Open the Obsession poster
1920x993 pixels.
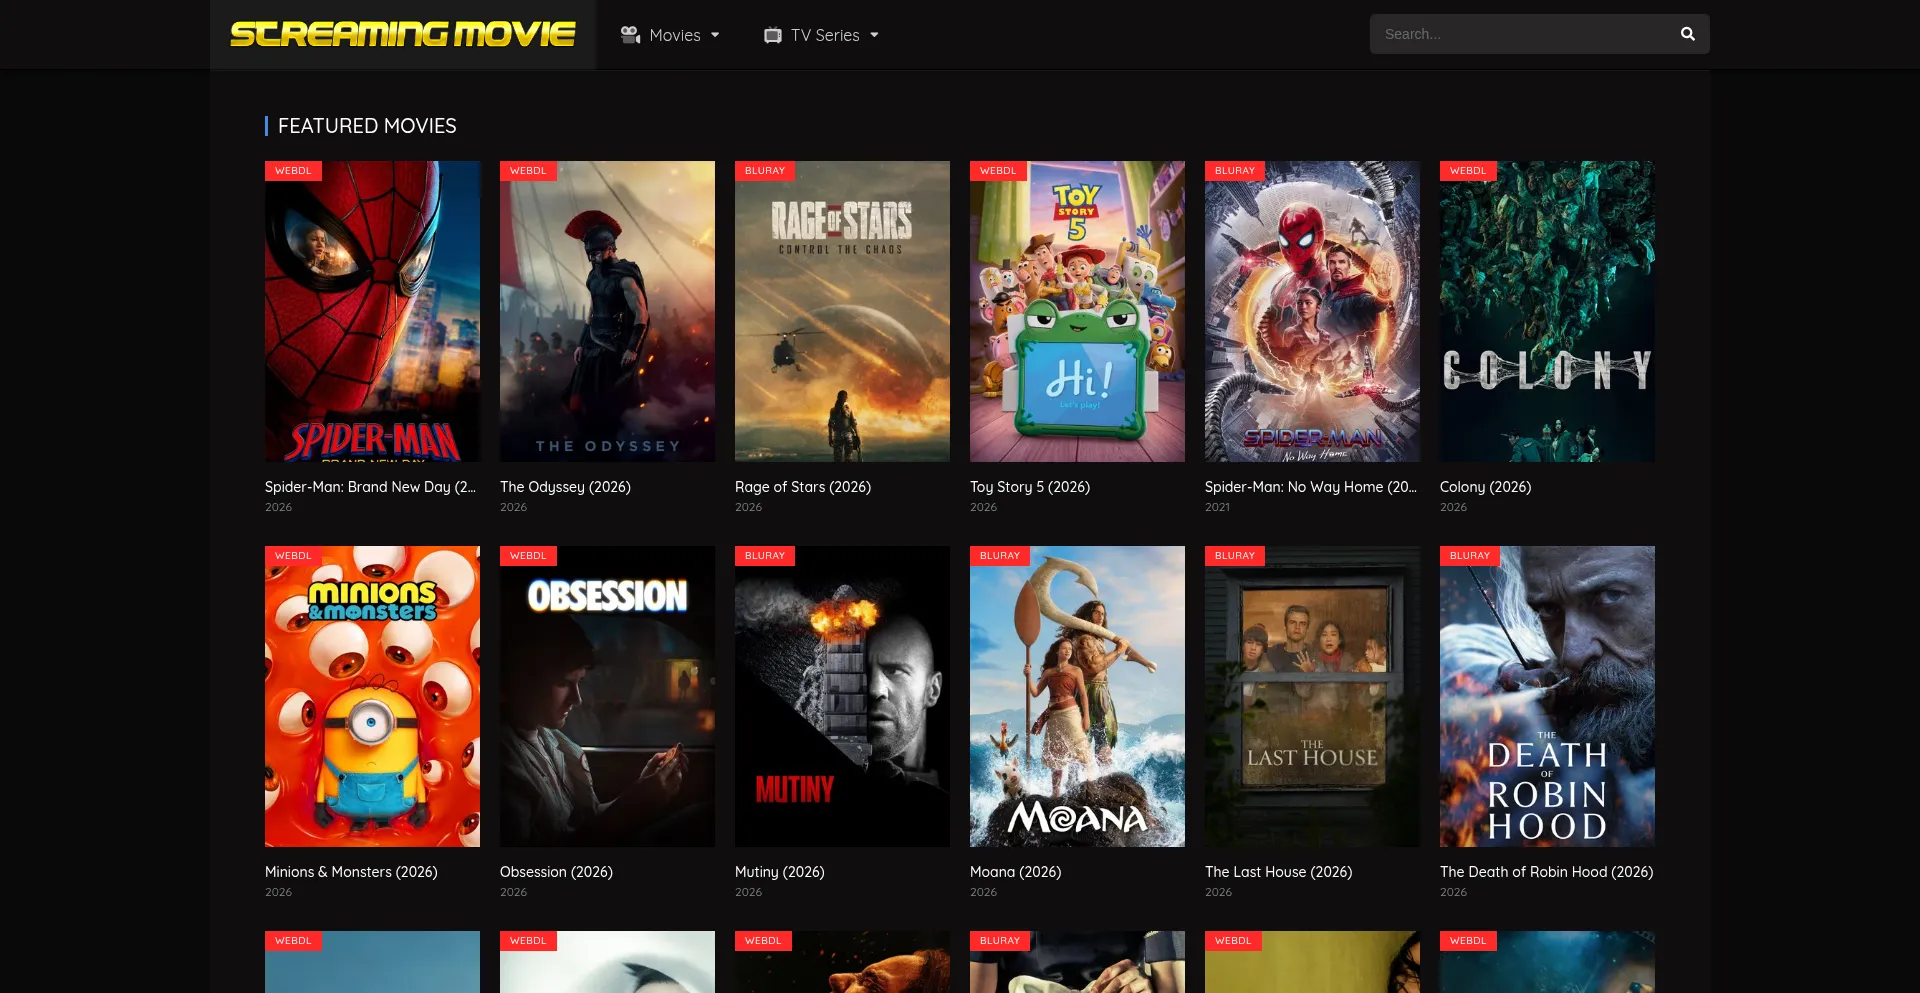click(x=607, y=696)
